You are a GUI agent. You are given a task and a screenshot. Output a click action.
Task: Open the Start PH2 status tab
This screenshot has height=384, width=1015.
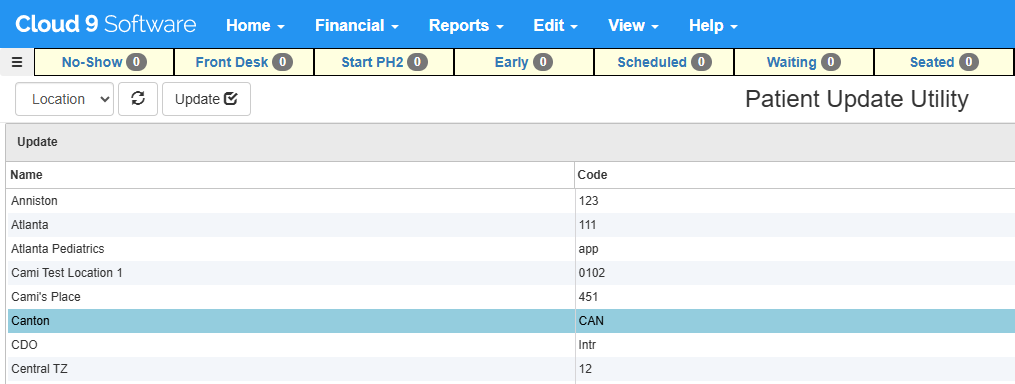click(x=384, y=62)
